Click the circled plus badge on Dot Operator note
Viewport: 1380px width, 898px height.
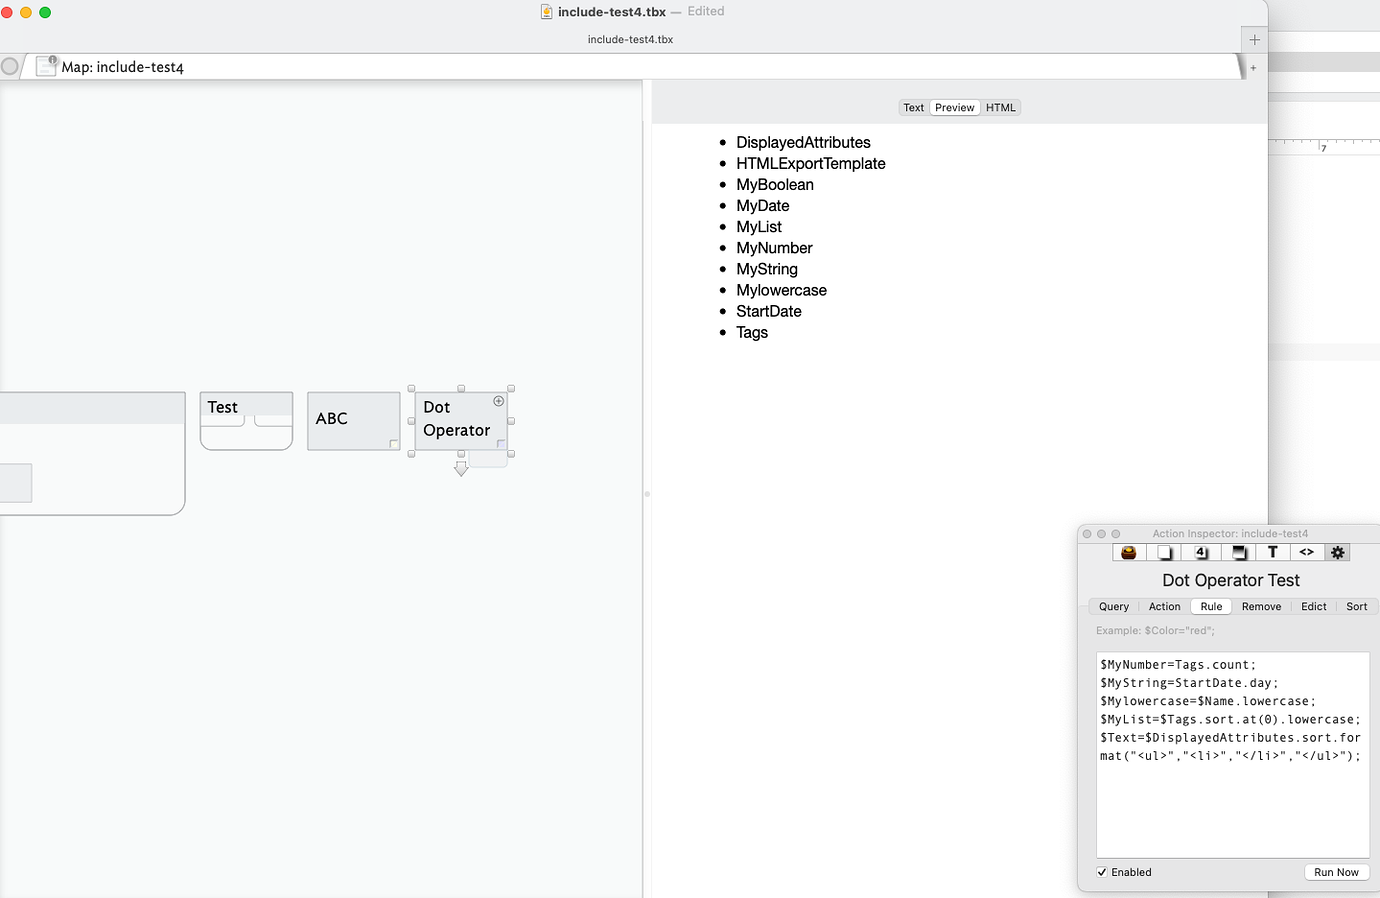498,400
